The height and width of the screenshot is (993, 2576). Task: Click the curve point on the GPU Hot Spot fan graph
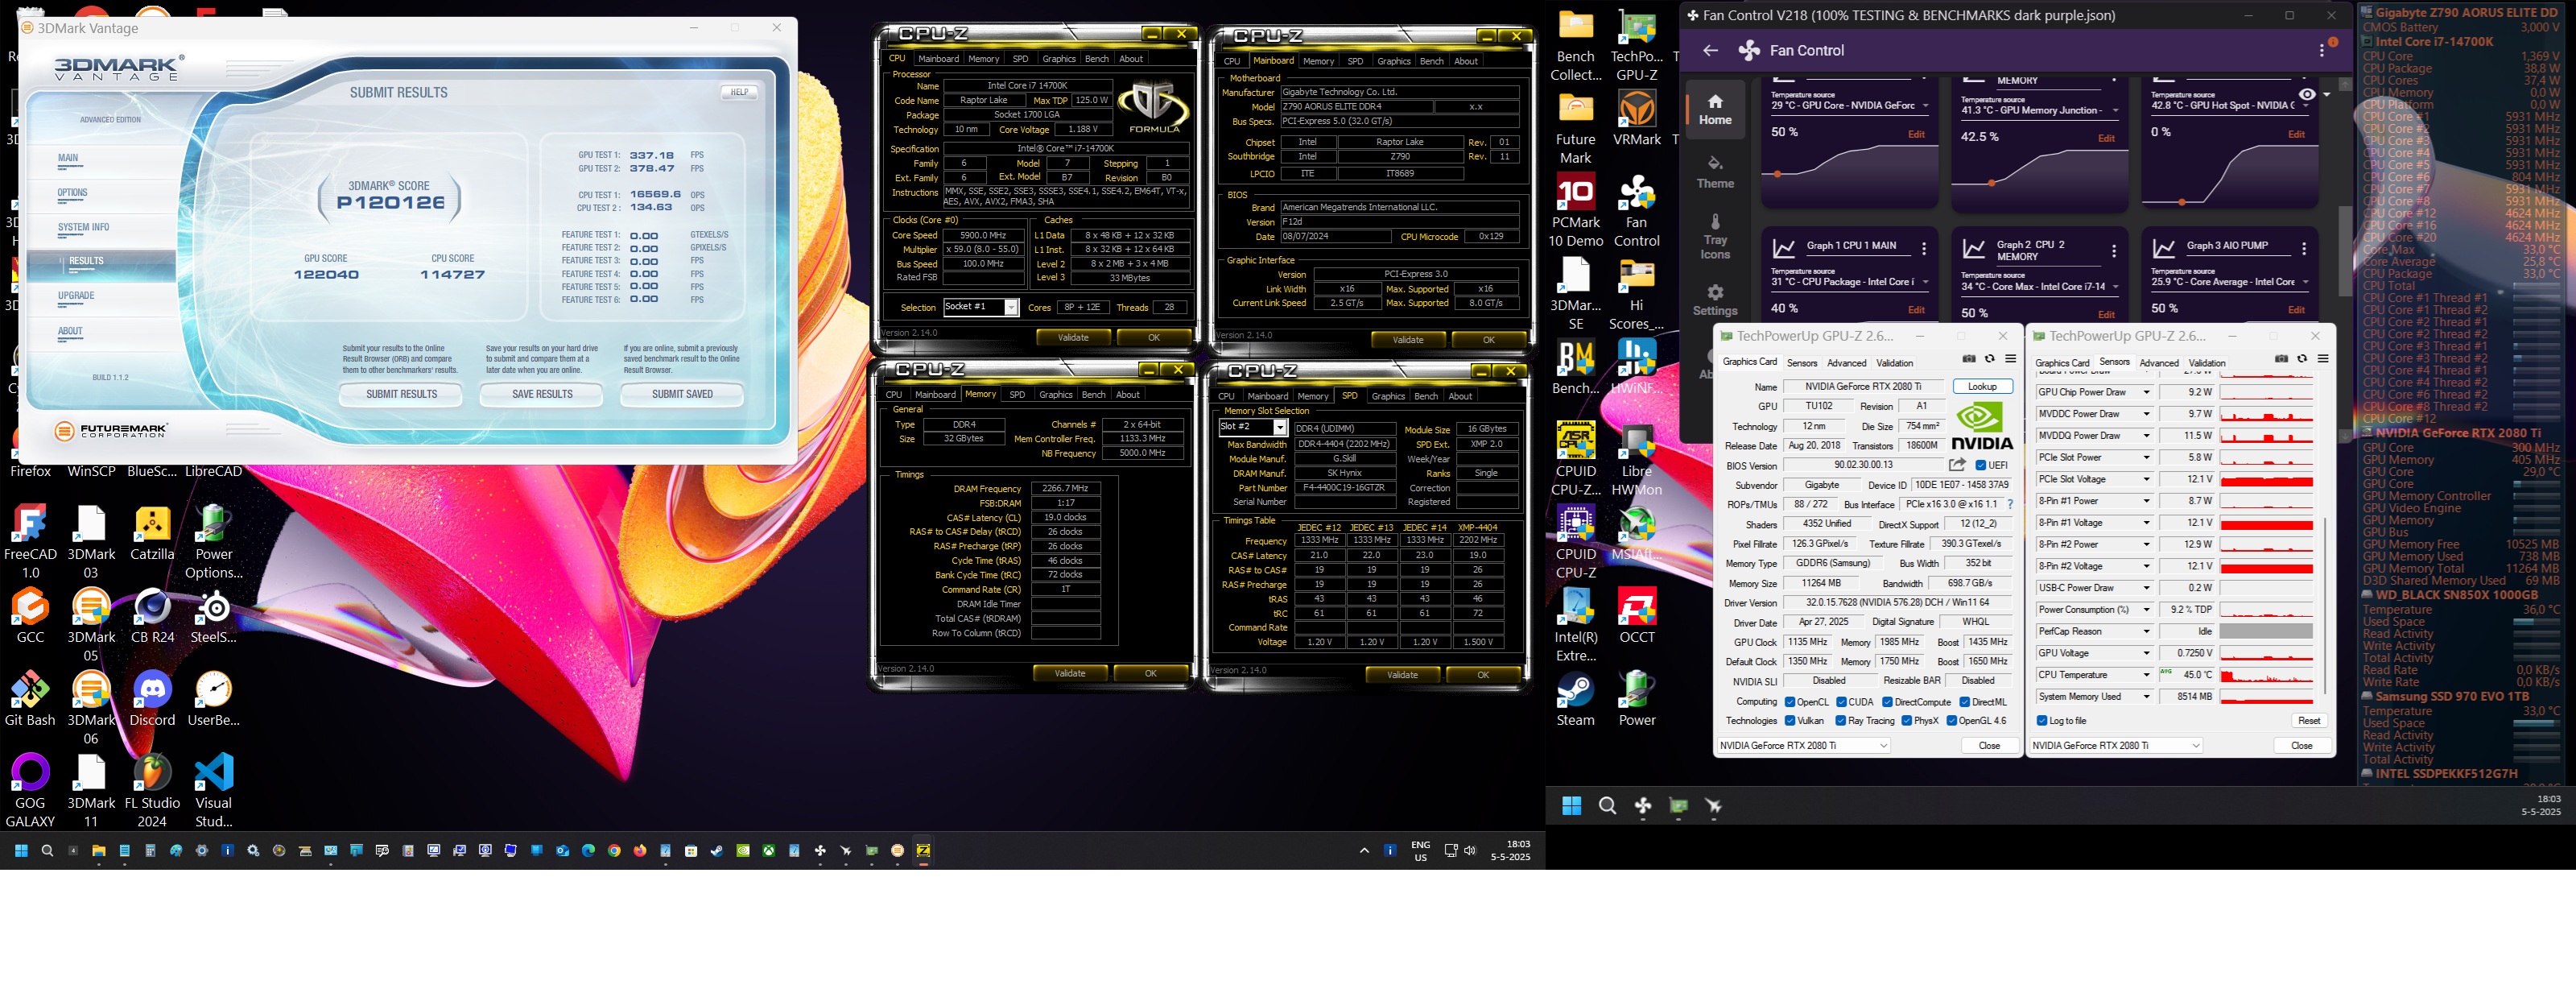pos(2181,203)
